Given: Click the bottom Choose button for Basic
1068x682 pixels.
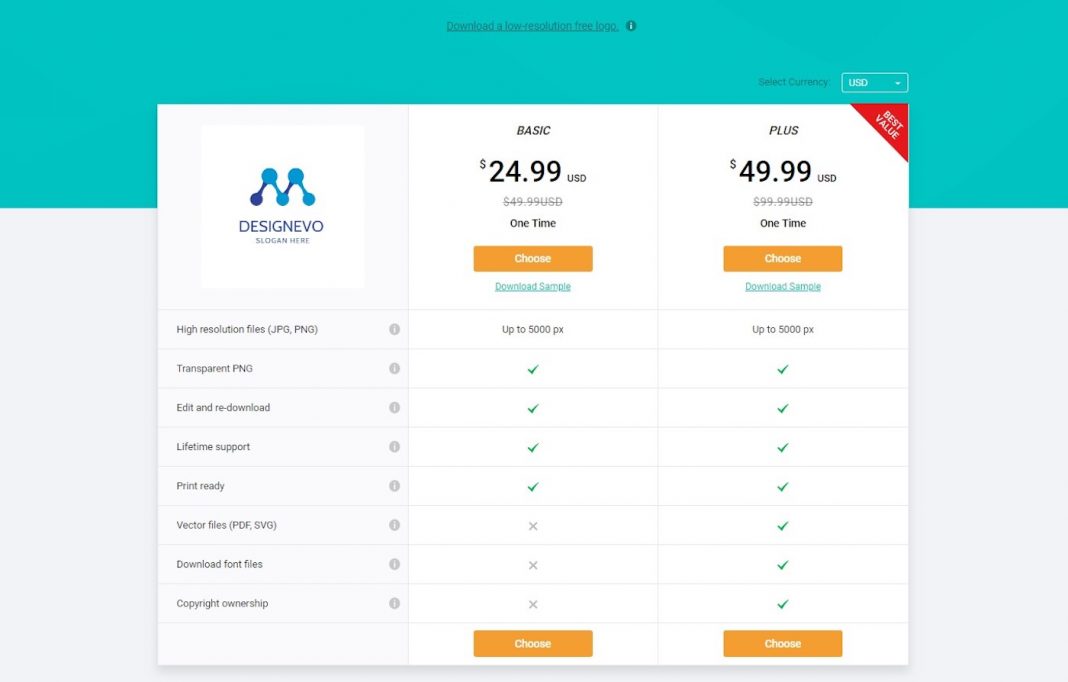Looking at the screenshot, I should (x=532, y=643).
